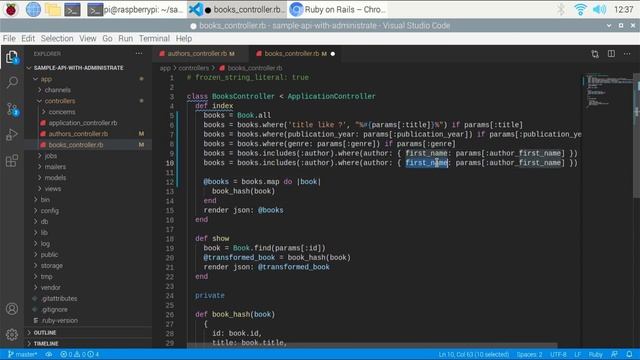This screenshot has width=640, height=360.
Task: Click the notifications bell in status bar
Action: pos(629,354)
